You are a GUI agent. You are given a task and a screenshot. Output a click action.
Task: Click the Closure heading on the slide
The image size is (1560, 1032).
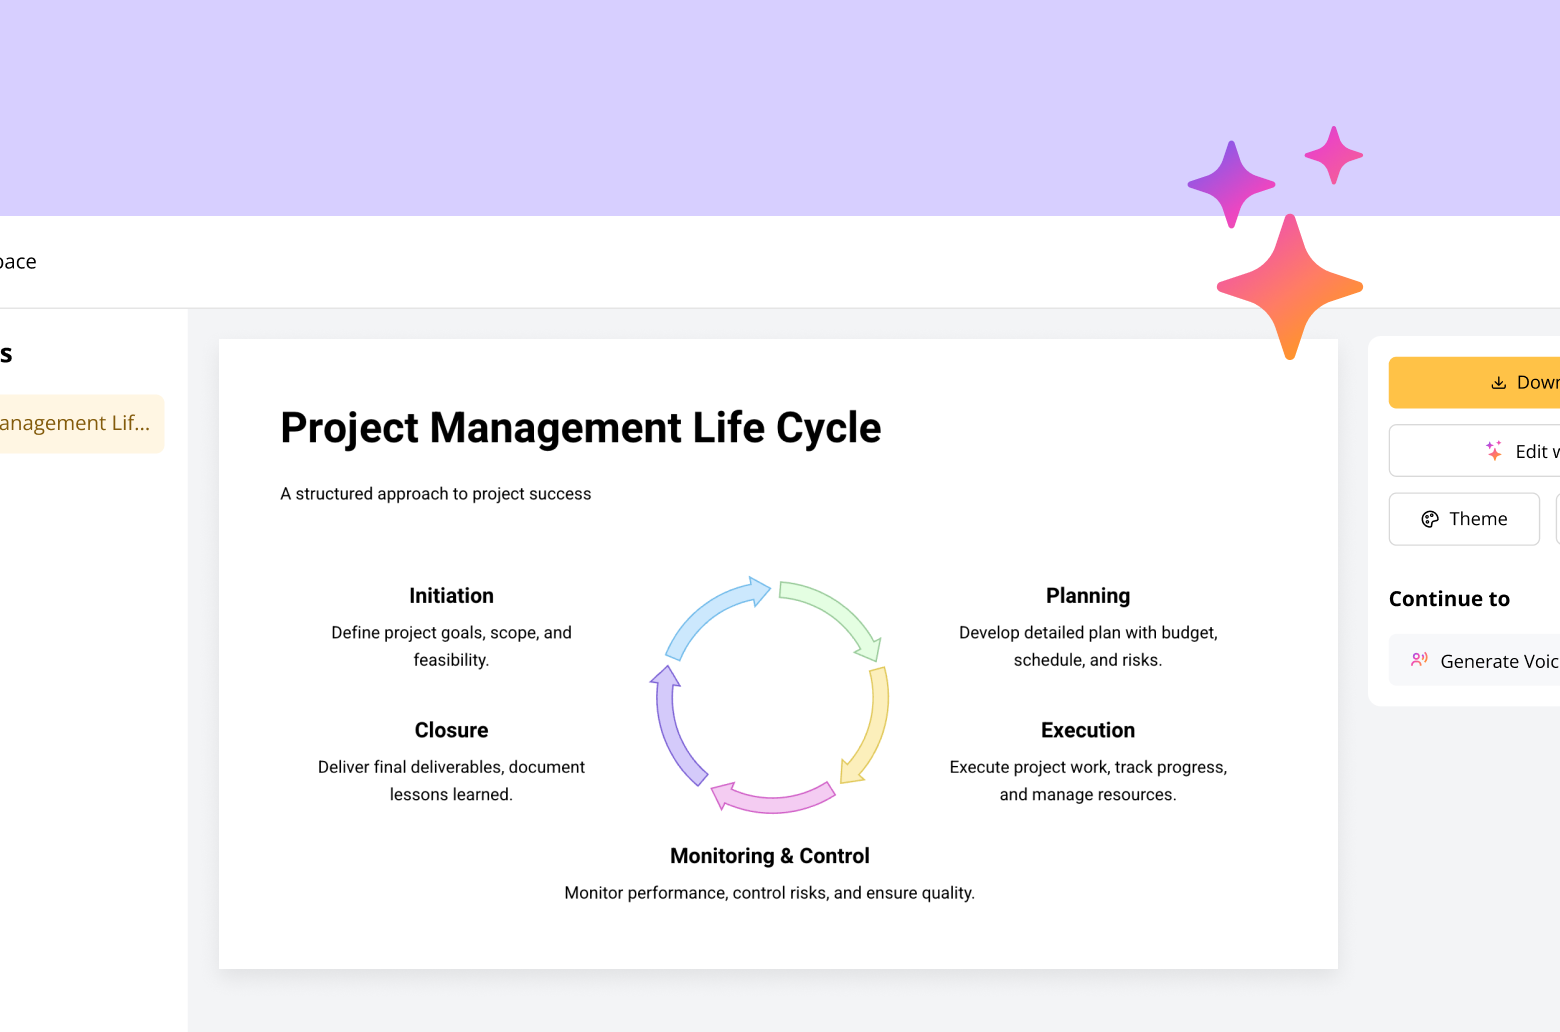click(x=451, y=731)
